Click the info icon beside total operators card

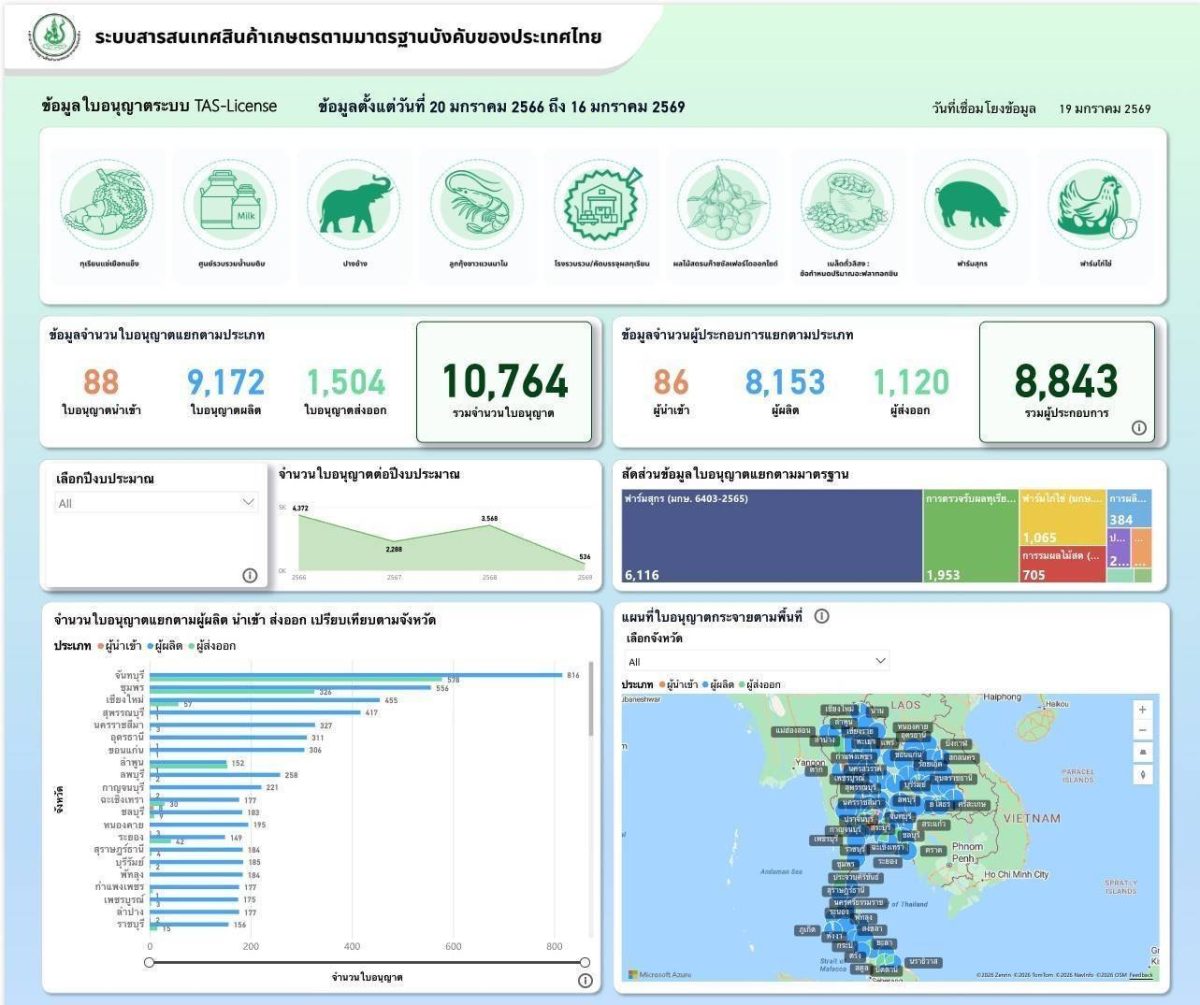point(1138,428)
